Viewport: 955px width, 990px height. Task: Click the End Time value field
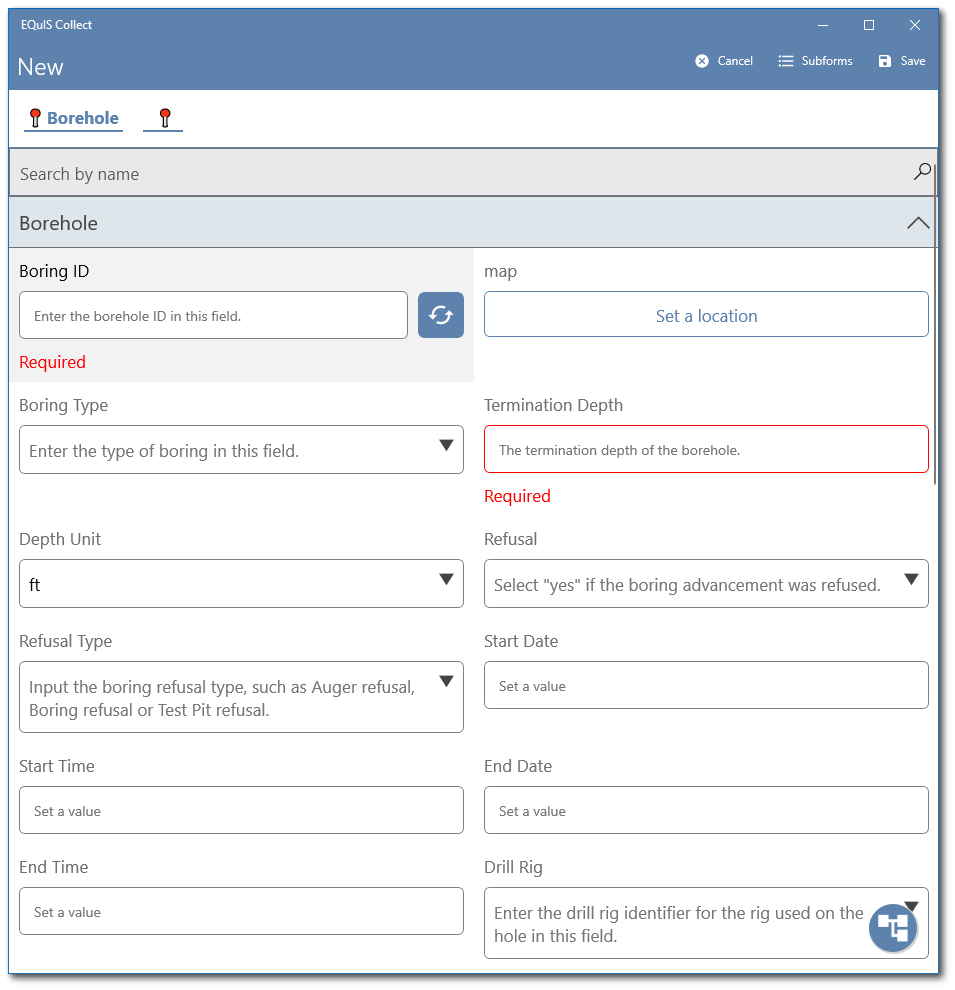point(241,911)
